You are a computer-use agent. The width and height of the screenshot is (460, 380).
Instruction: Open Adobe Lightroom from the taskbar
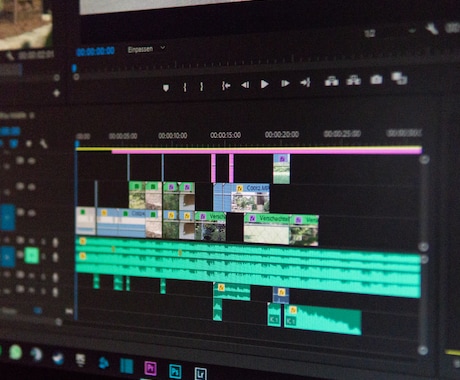coord(200,374)
